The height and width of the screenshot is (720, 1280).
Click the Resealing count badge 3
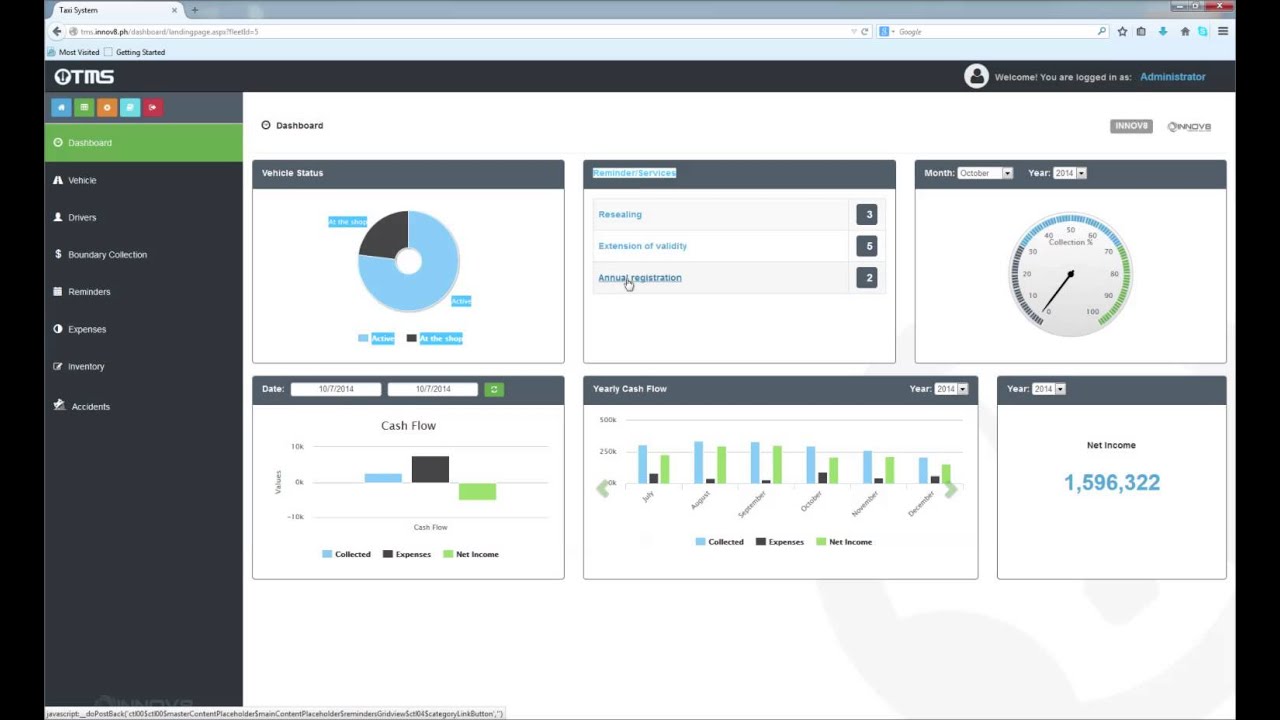click(x=868, y=214)
